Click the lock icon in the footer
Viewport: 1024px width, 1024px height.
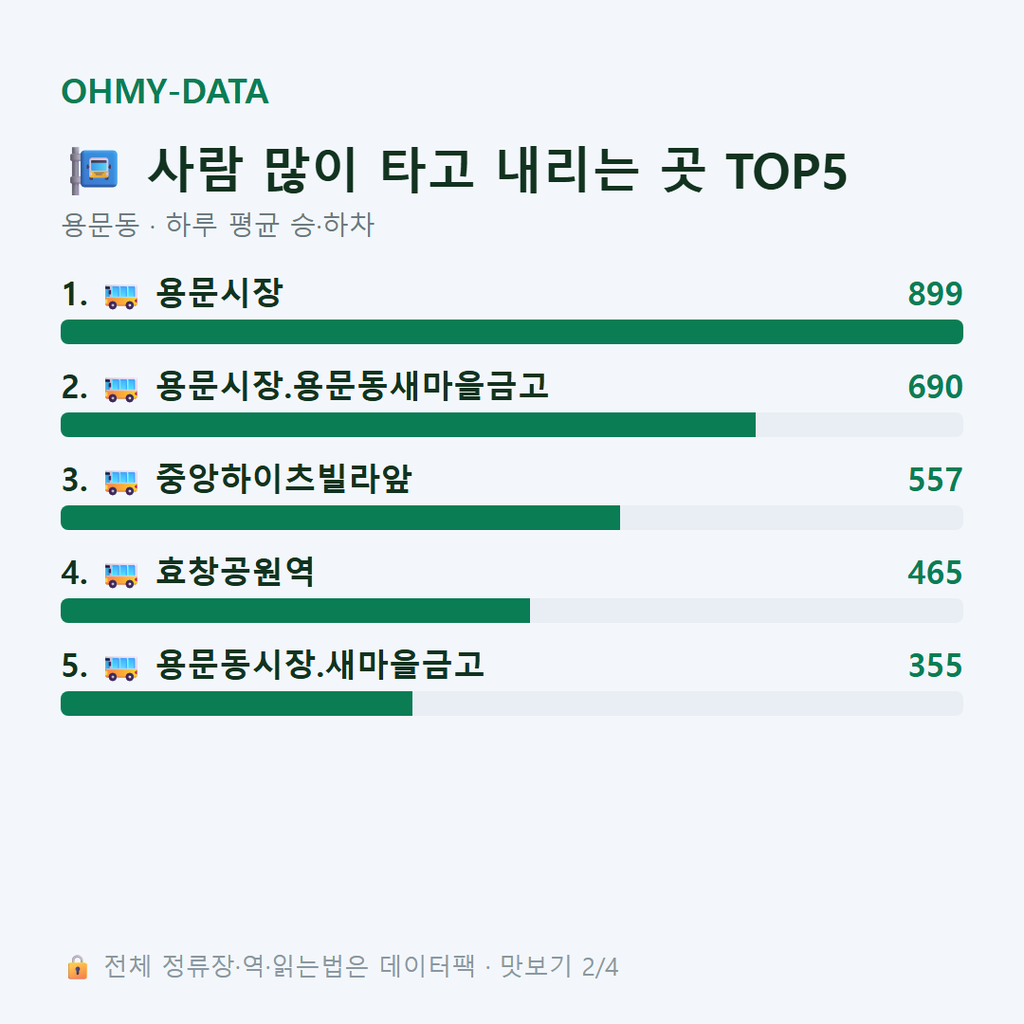point(77,967)
